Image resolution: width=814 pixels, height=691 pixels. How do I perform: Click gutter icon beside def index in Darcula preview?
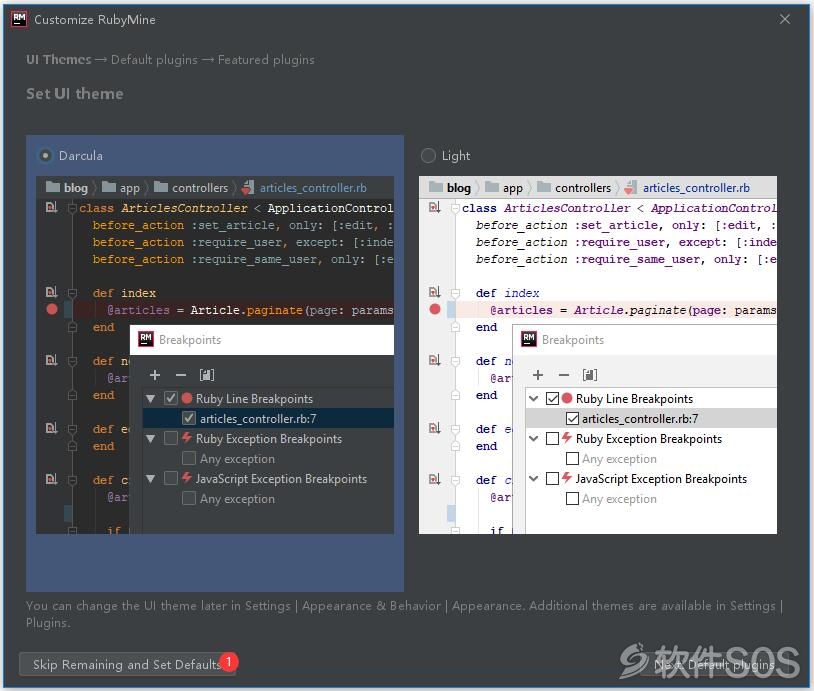click(51, 292)
